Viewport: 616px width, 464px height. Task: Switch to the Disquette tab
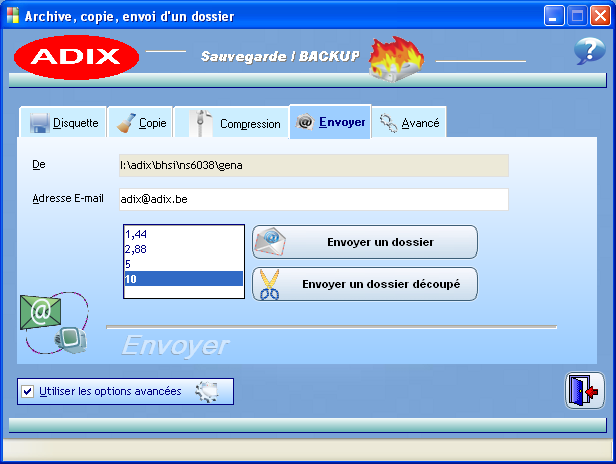coord(63,122)
